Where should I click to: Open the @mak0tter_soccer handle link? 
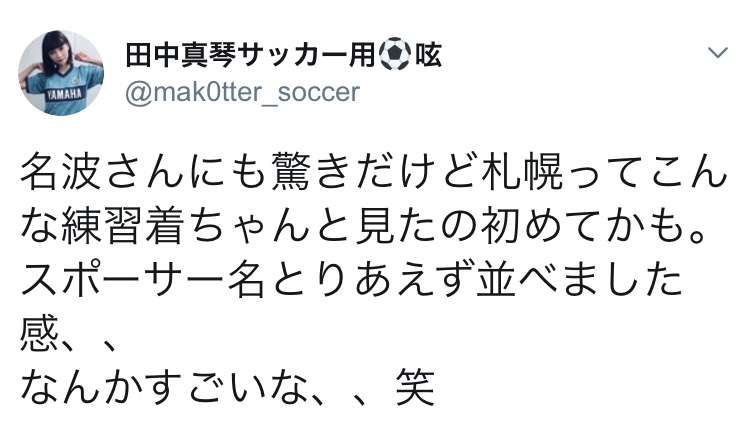(243, 93)
